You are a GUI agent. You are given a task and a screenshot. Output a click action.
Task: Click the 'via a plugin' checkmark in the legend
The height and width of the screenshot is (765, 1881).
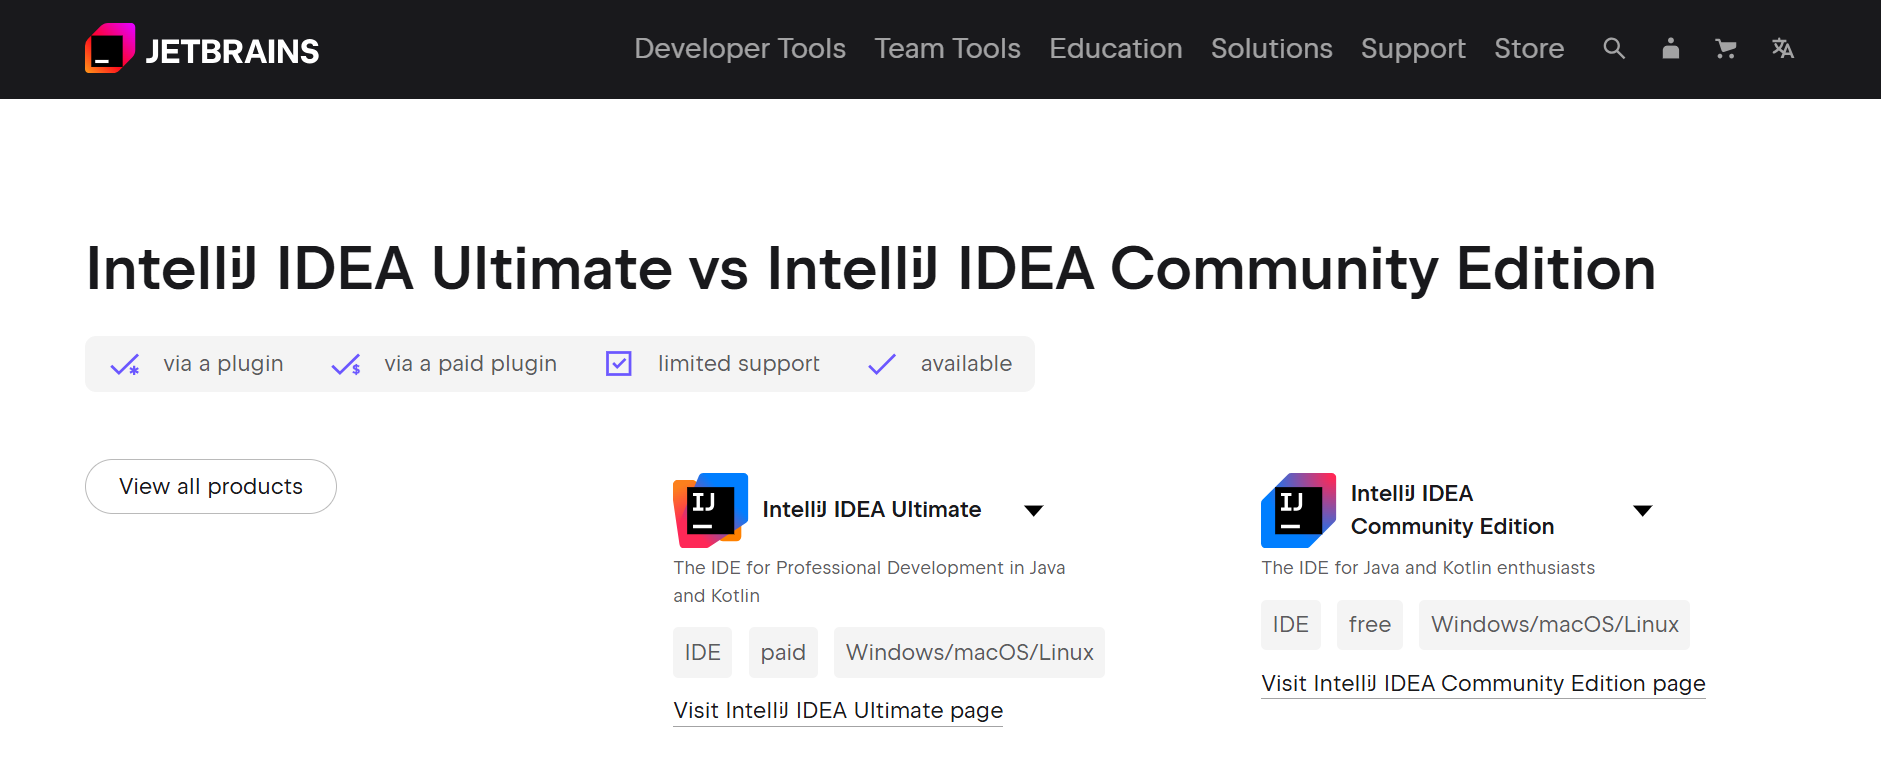click(x=125, y=364)
